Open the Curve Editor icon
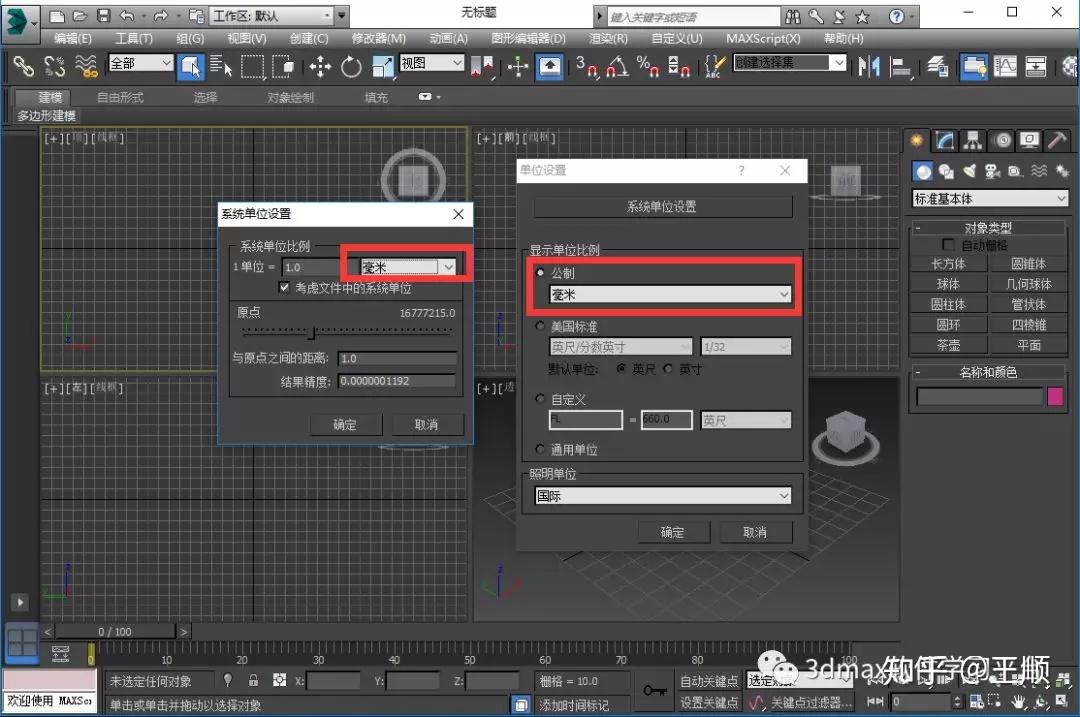This screenshot has height=717, width=1080. click(1005, 67)
